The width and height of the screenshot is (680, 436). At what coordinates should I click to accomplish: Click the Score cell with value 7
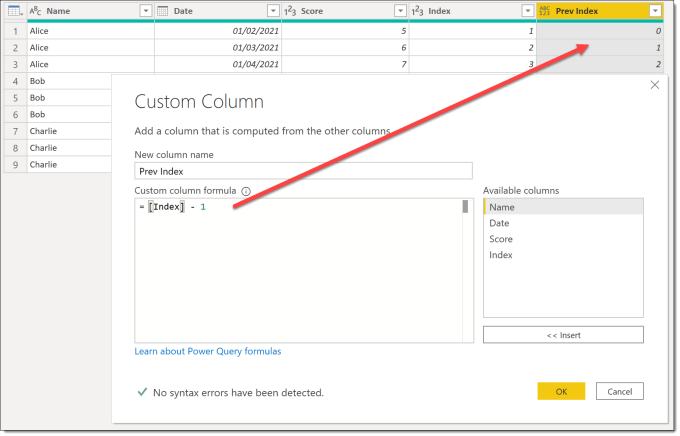(x=345, y=65)
